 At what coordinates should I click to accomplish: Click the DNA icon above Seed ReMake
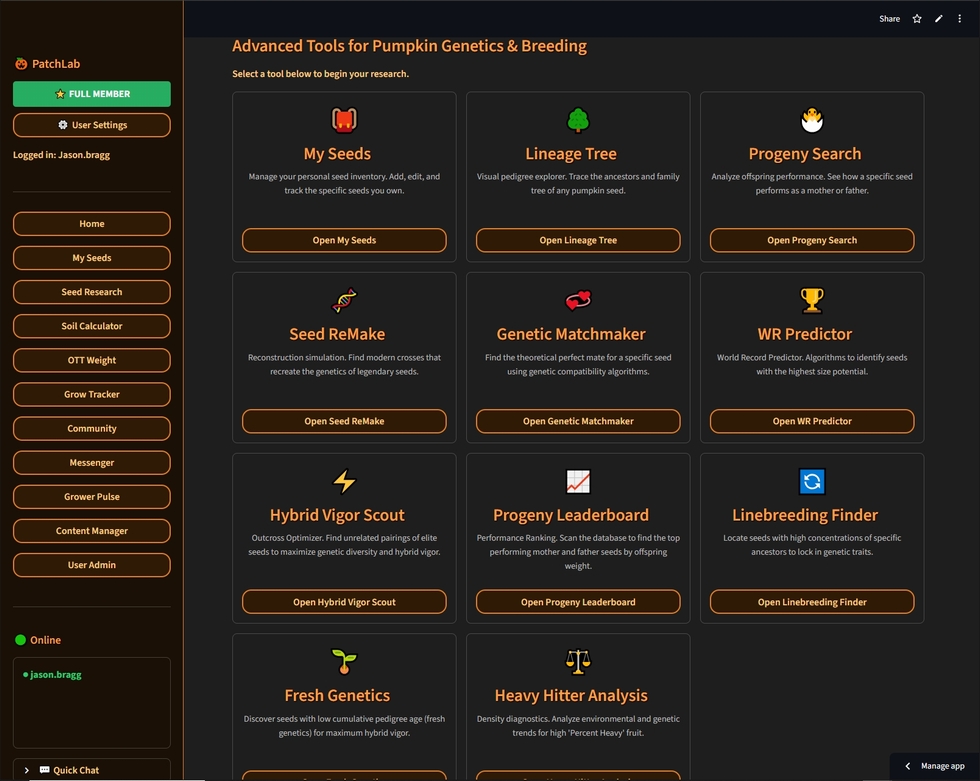click(344, 300)
